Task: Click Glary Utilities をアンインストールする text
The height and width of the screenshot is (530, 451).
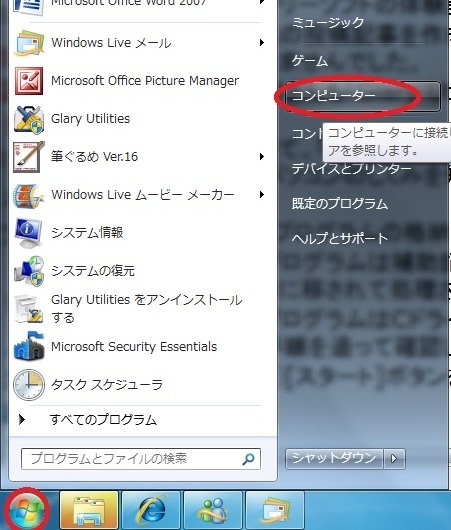Action: tap(147, 308)
